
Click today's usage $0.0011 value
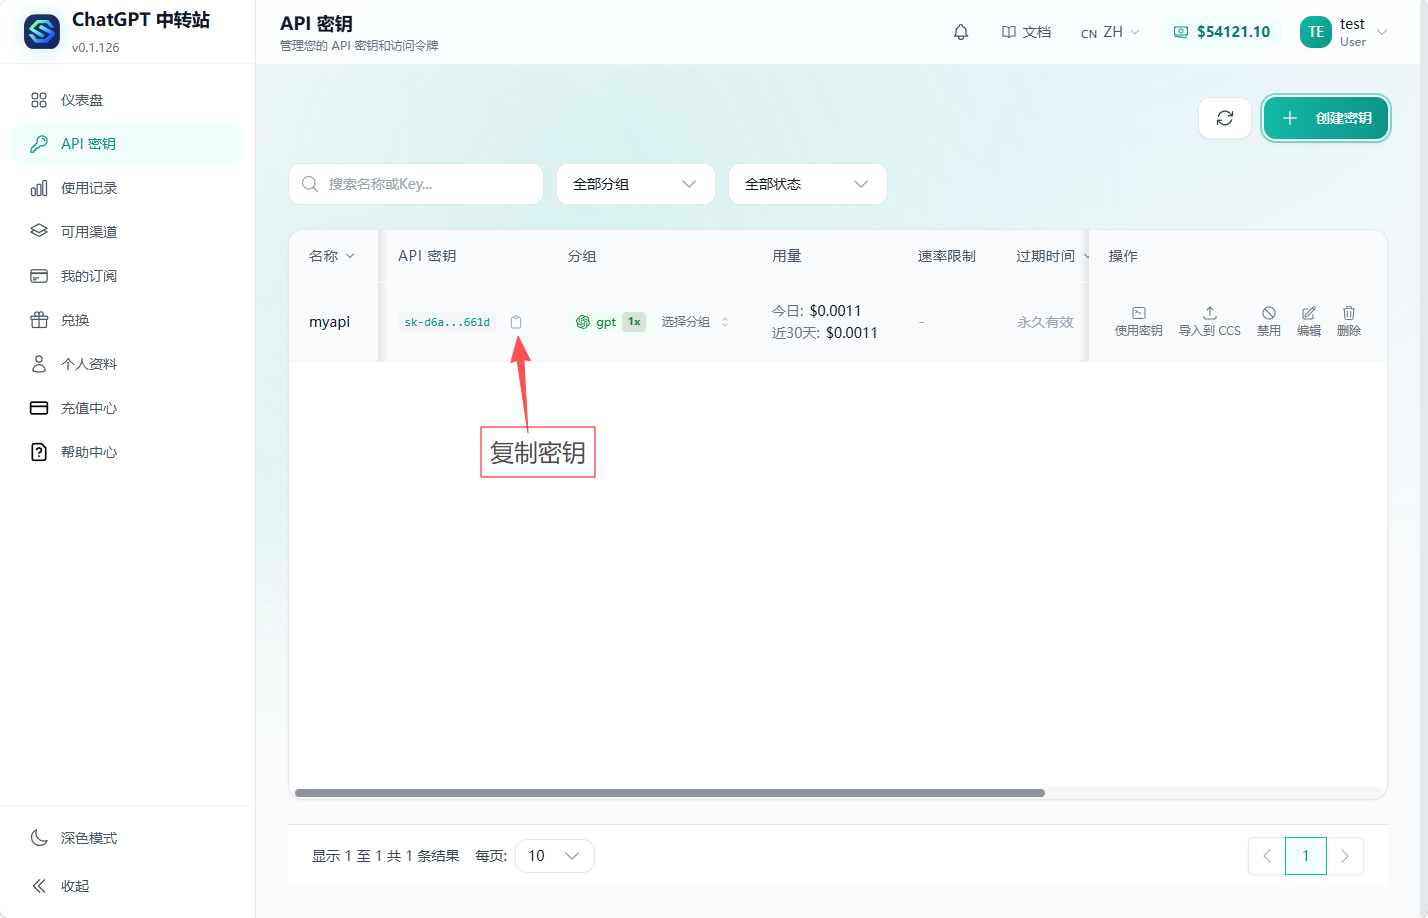[x=835, y=311]
